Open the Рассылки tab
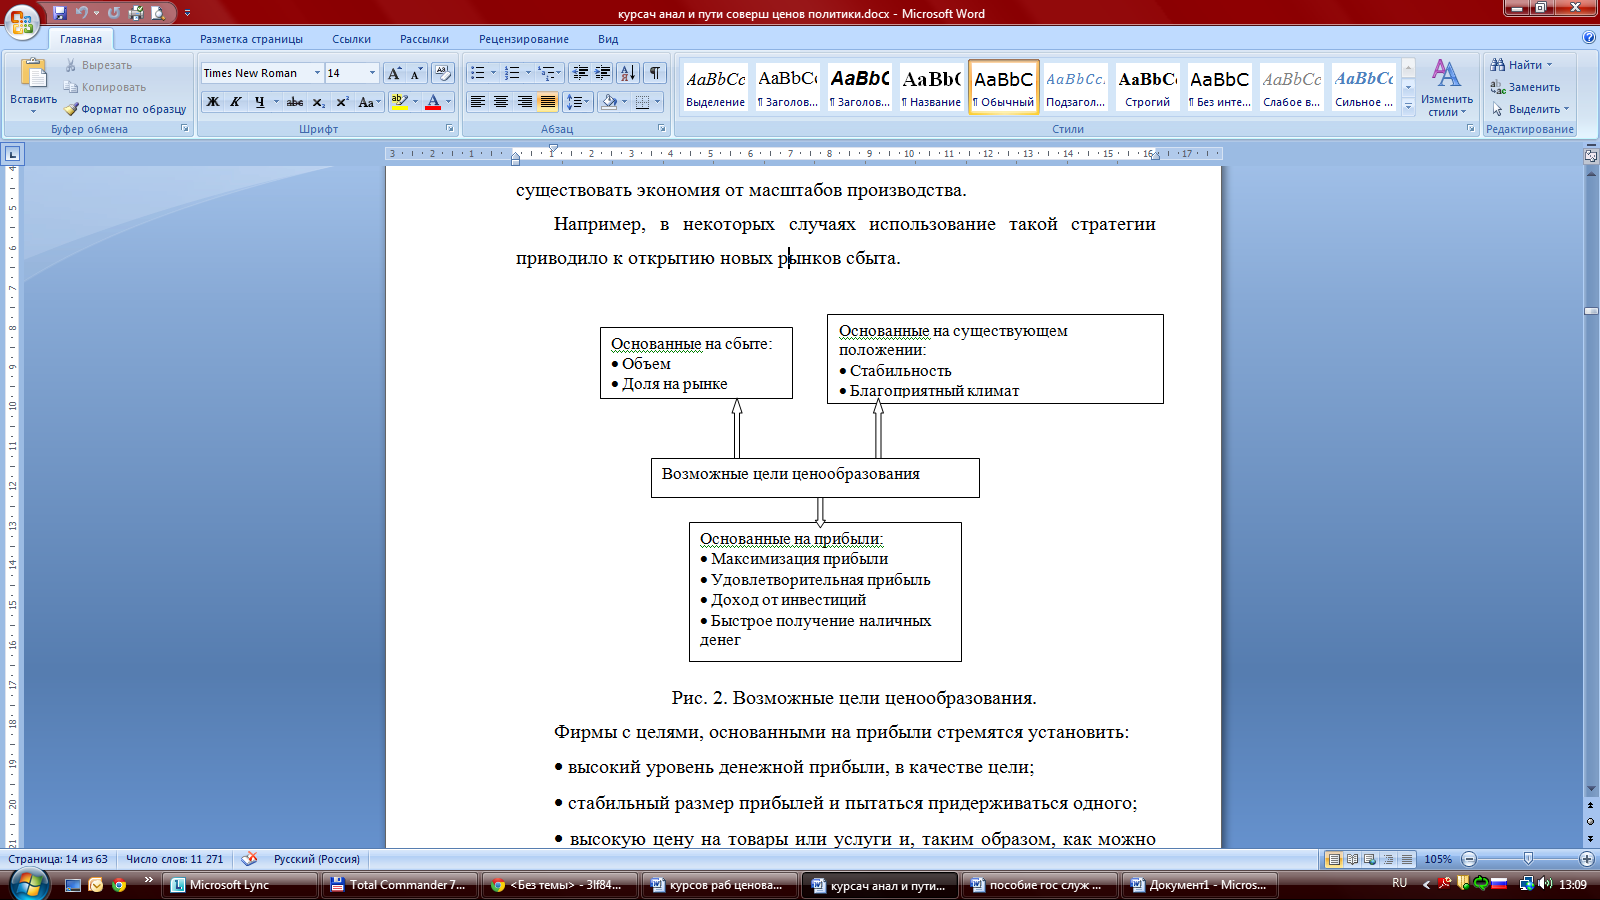 (x=424, y=39)
